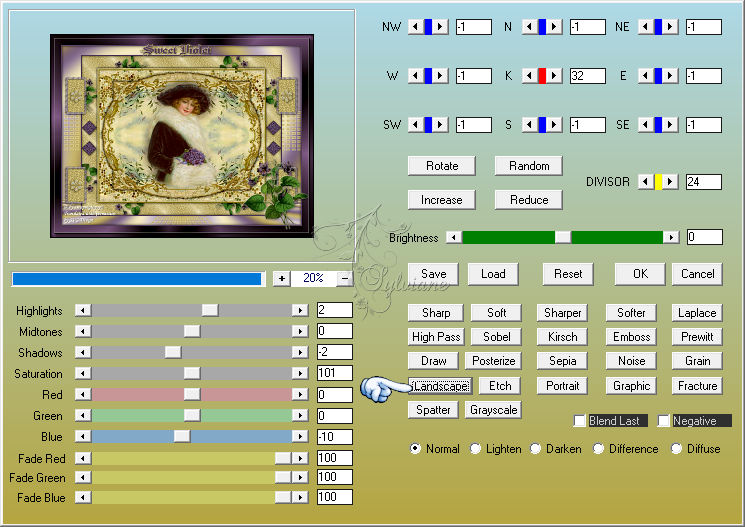Click the Sweet Violet preview image
The width and height of the screenshot is (745, 527).
coord(182,136)
